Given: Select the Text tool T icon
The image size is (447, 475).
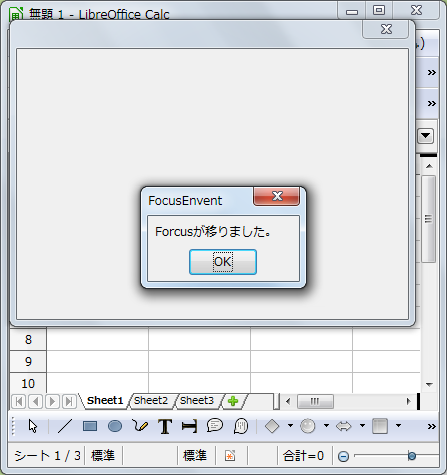Looking at the screenshot, I should pyautogui.click(x=165, y=426).
